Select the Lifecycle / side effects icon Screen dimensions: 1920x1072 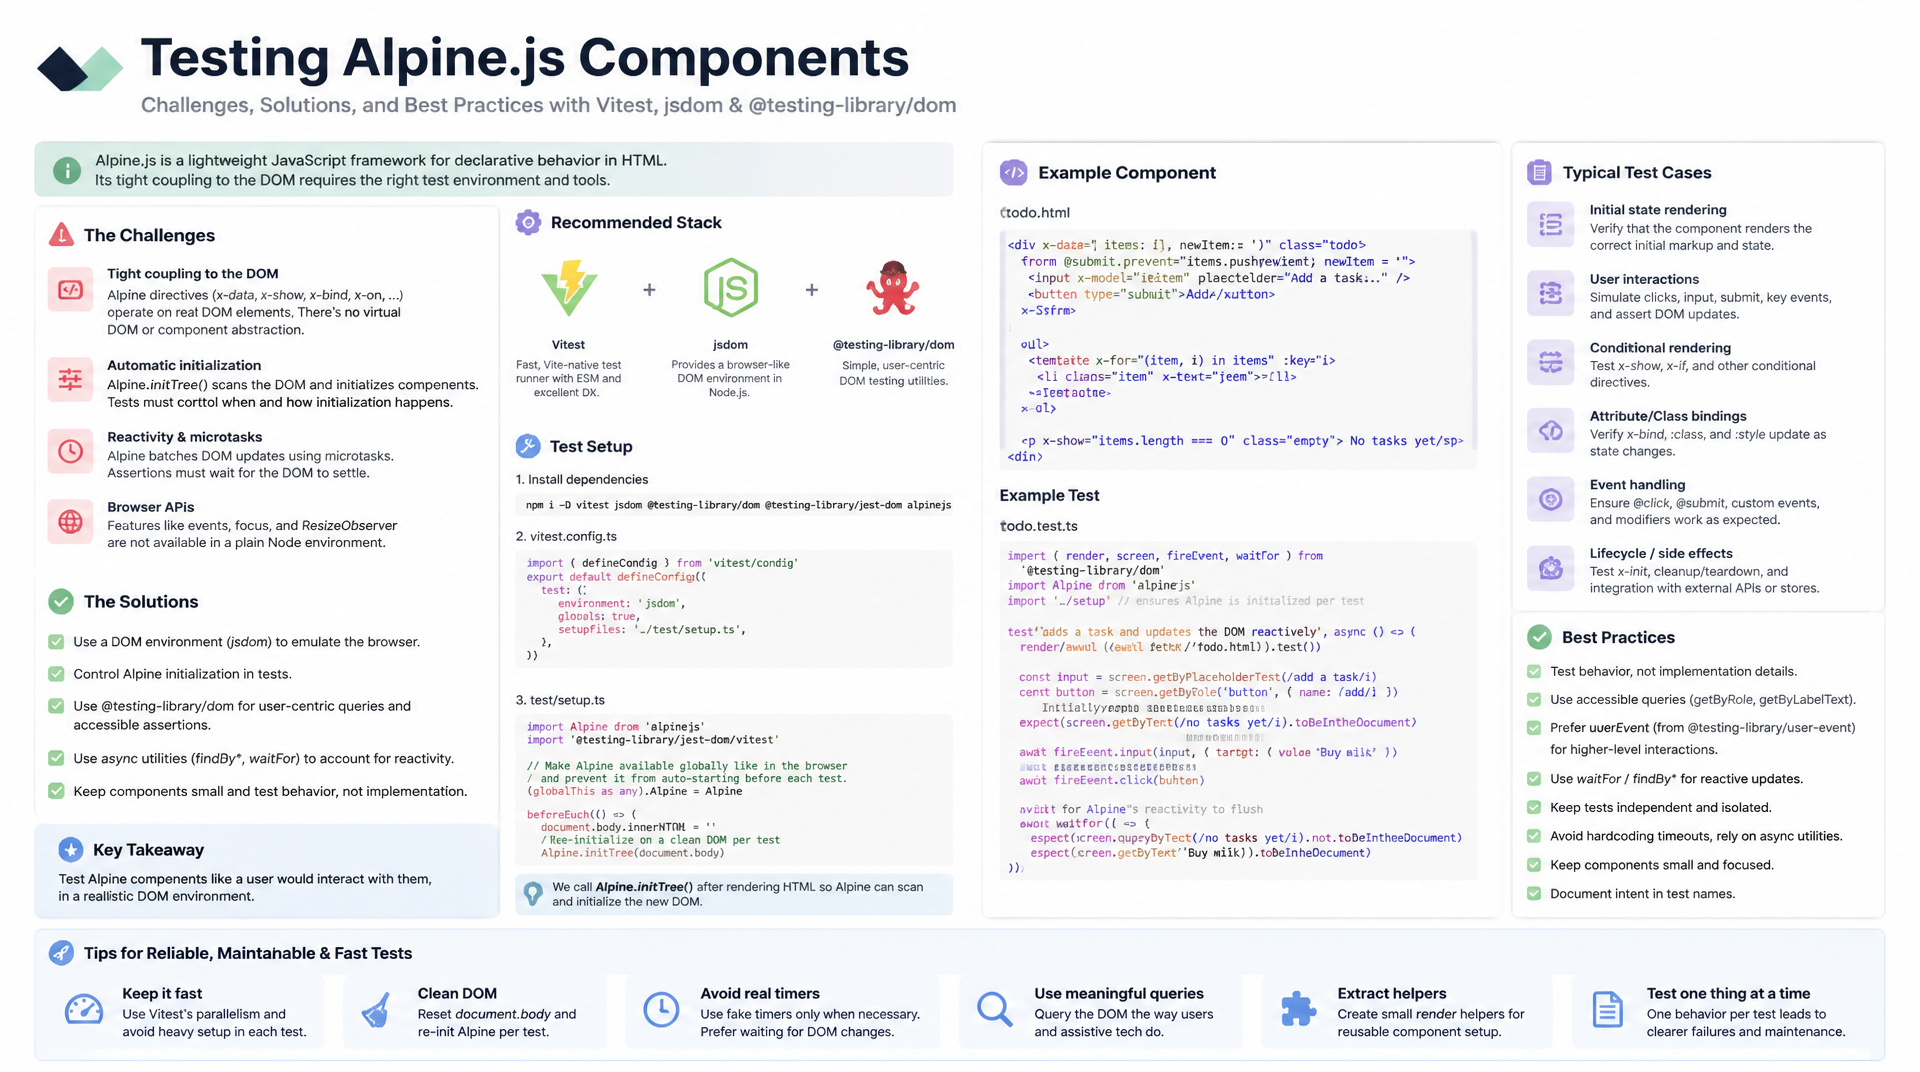[1551, 568]
